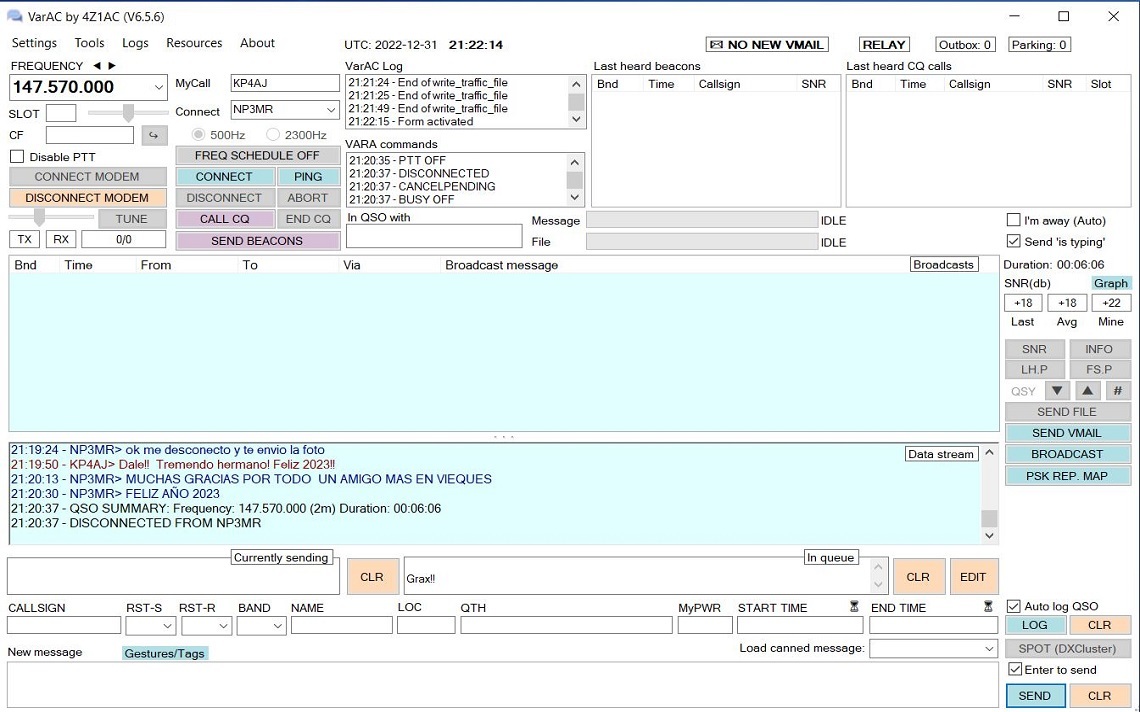Click the CALL CQ button
1140x712 pixels.
(224, 219)
